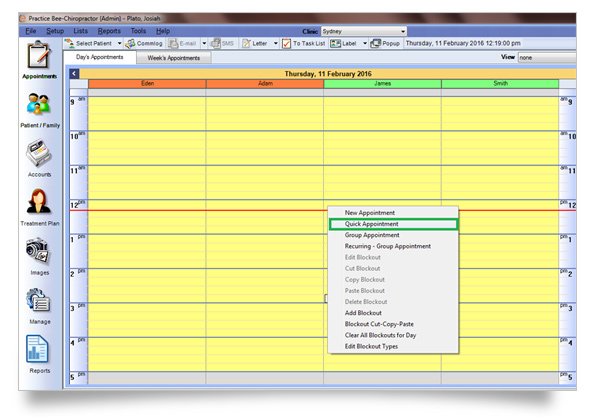This screenshot has width=593, height=417.
Task: Open the View dropdown showing none
Action: click(x=547, y=57)
